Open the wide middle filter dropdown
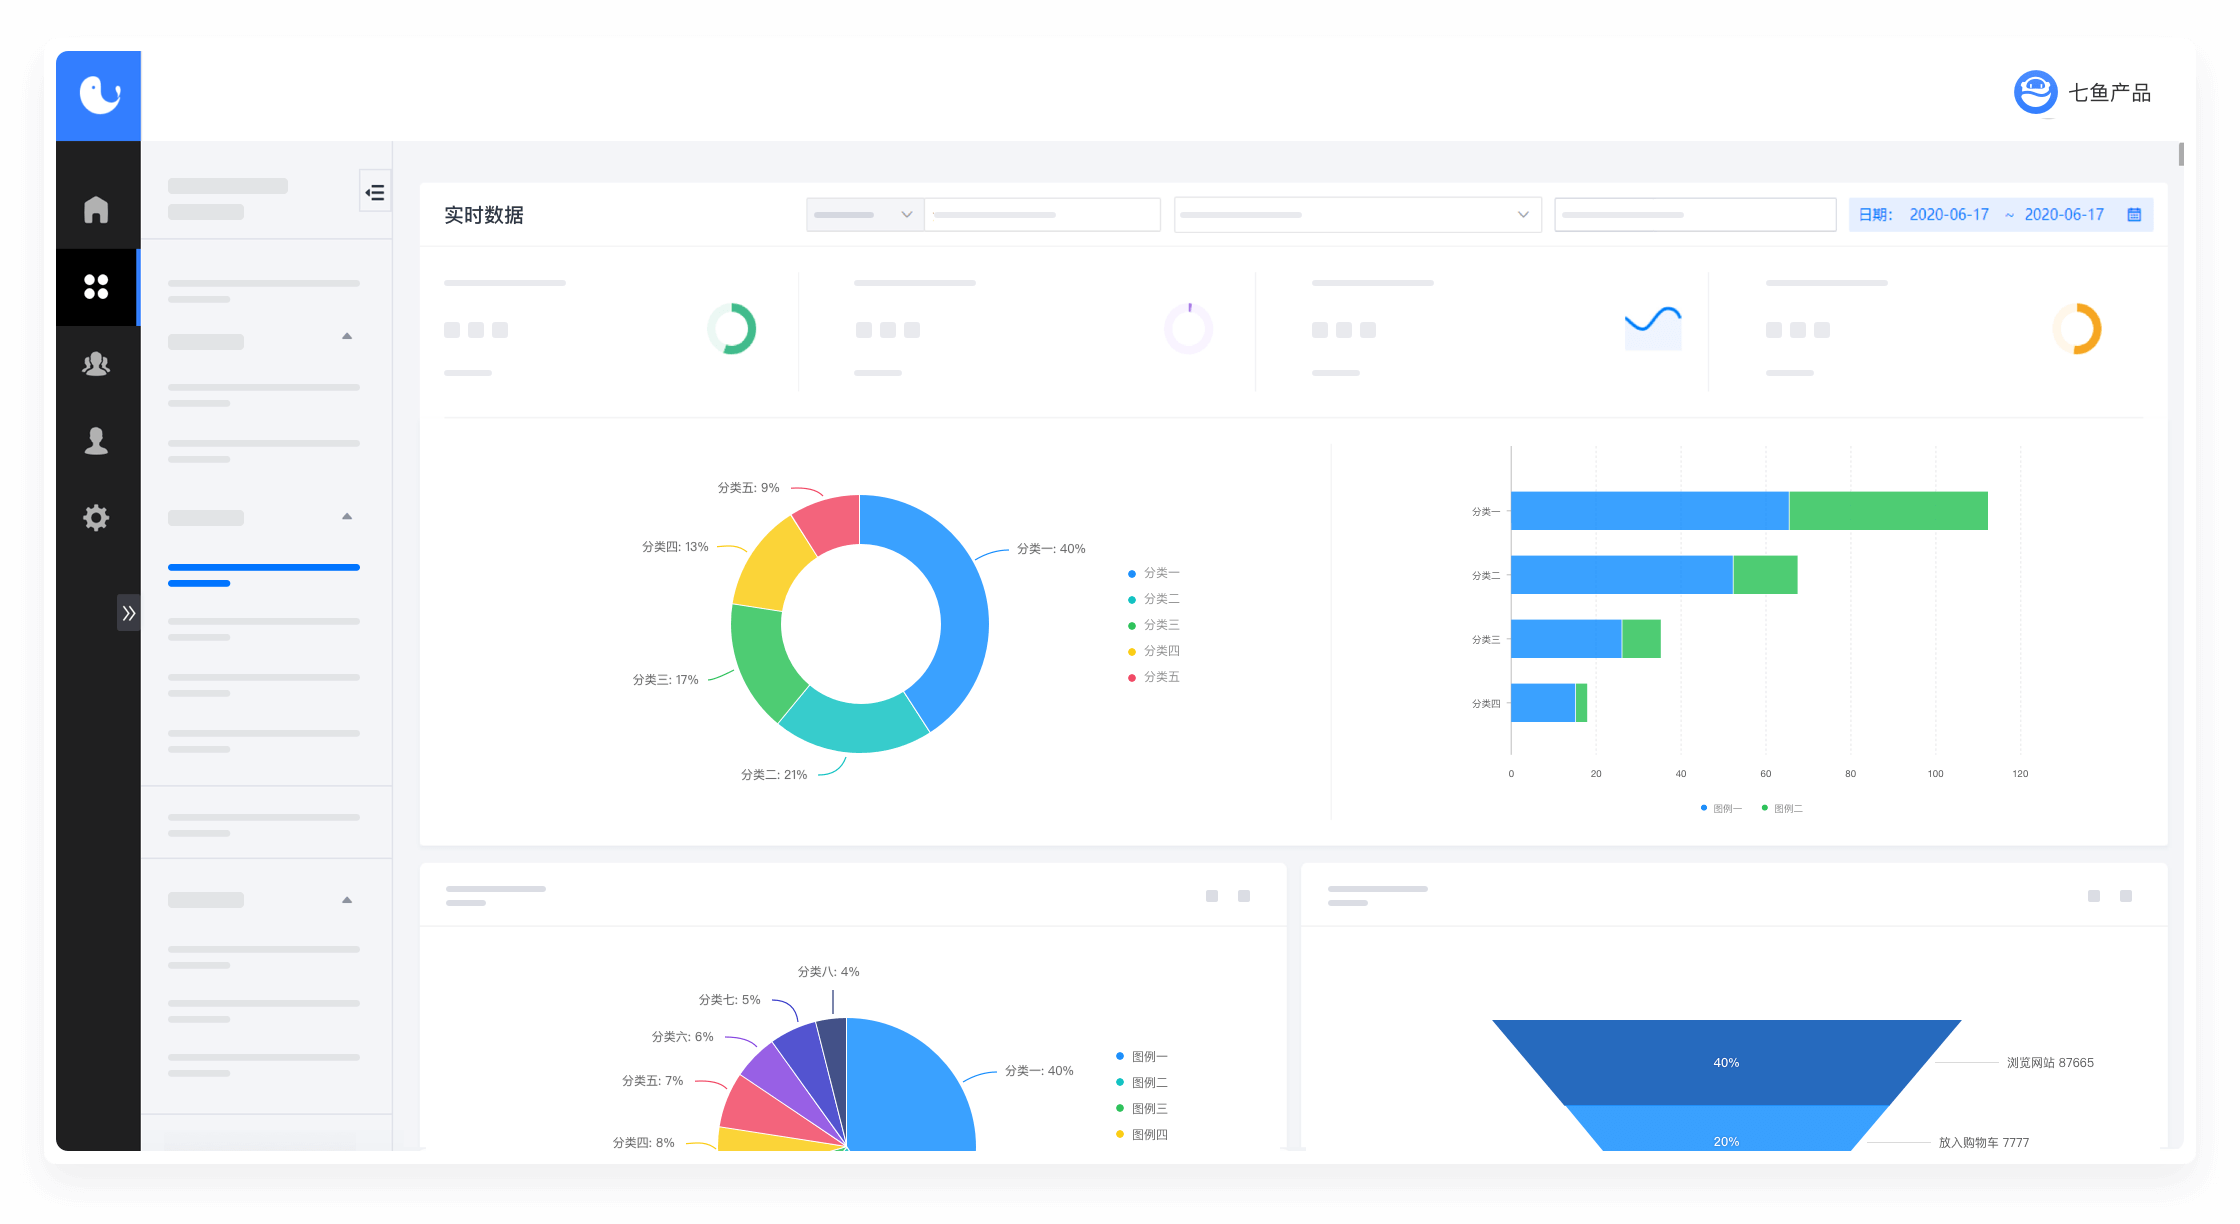This screenshot has width=2240, height=1224. pyautogui.click(x=1356, y=215)
